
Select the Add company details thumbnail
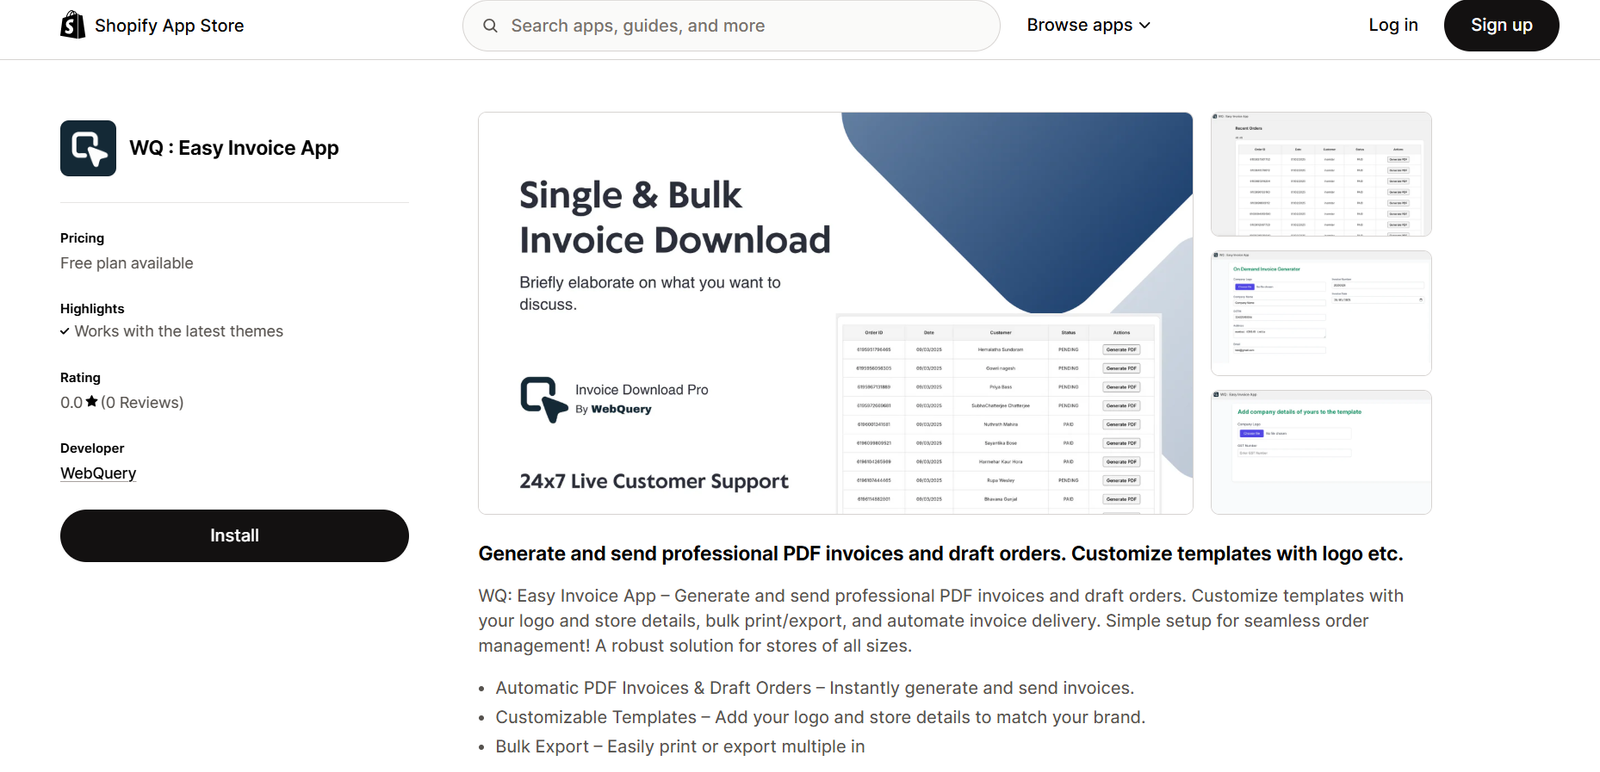[1320, 452]
